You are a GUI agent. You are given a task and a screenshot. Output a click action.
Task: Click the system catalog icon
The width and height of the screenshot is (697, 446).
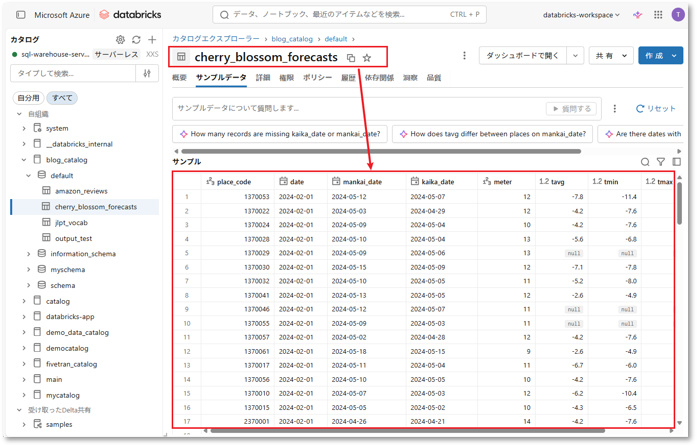pyautogui.click(x=37, y=128)
